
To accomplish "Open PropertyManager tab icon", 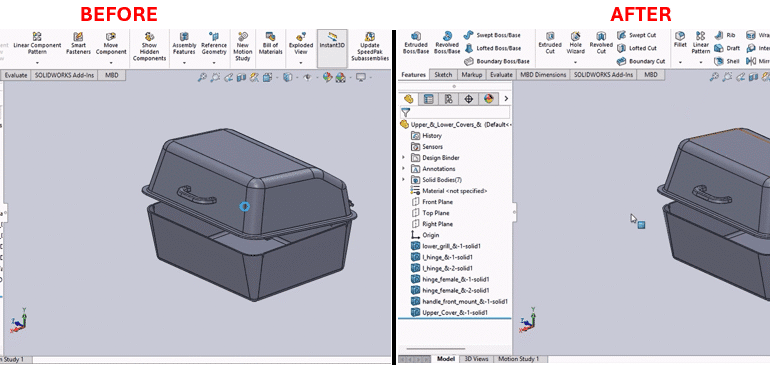I will click(x=429, y=99).
